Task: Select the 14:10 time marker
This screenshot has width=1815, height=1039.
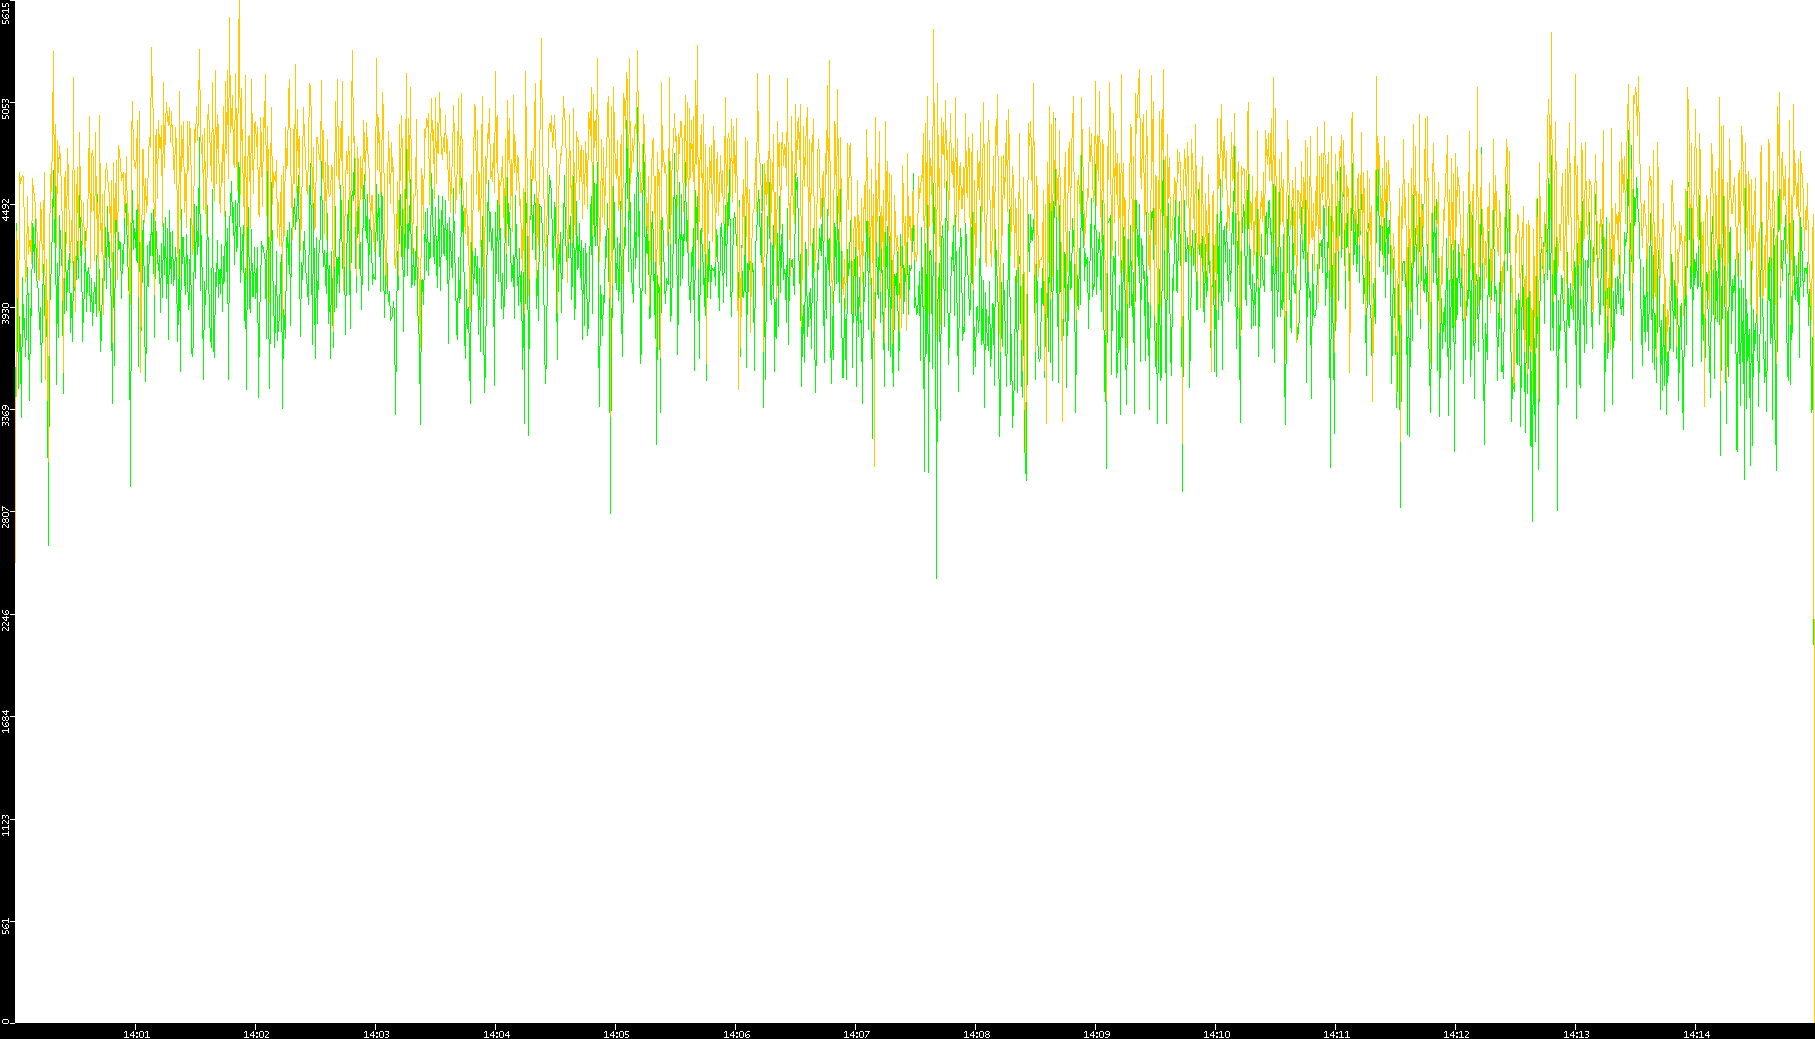Action: click(1216, 1034)
